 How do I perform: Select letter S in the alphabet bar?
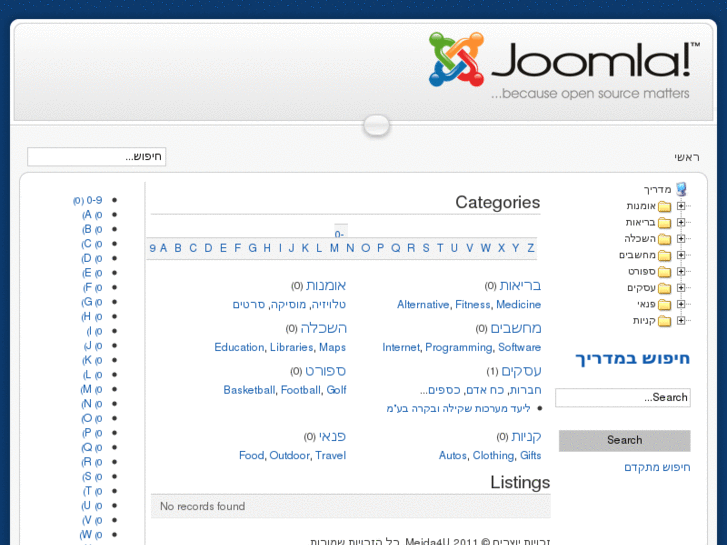[x=426, y=248]
